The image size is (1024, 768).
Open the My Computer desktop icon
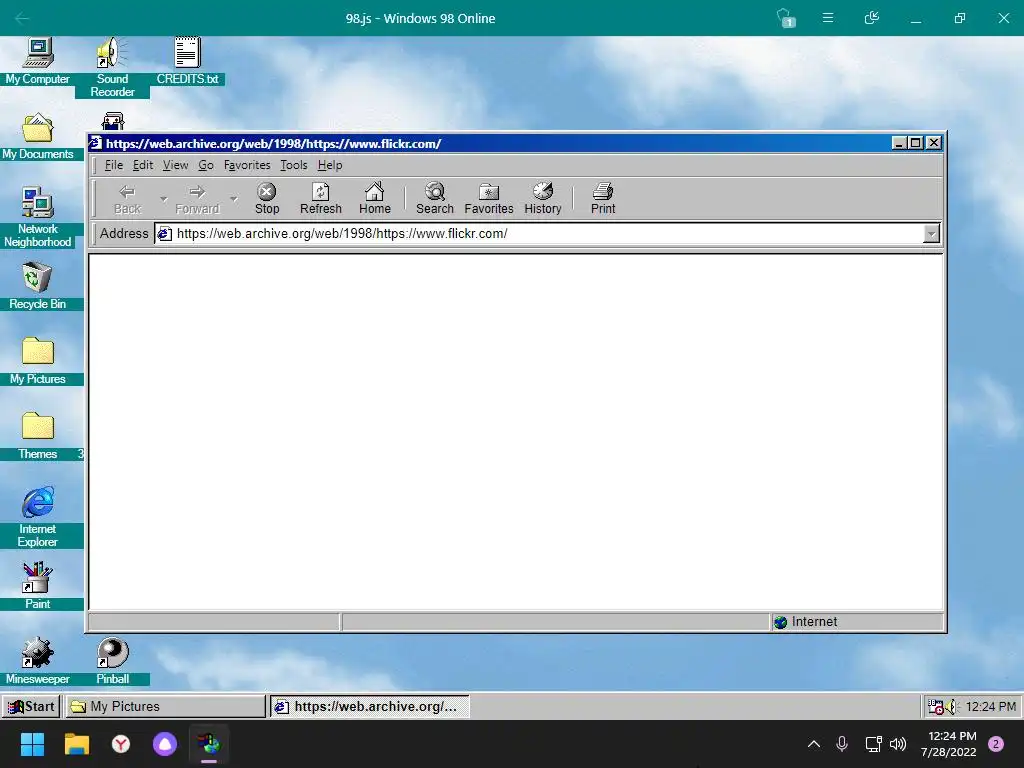click(38, 61)
